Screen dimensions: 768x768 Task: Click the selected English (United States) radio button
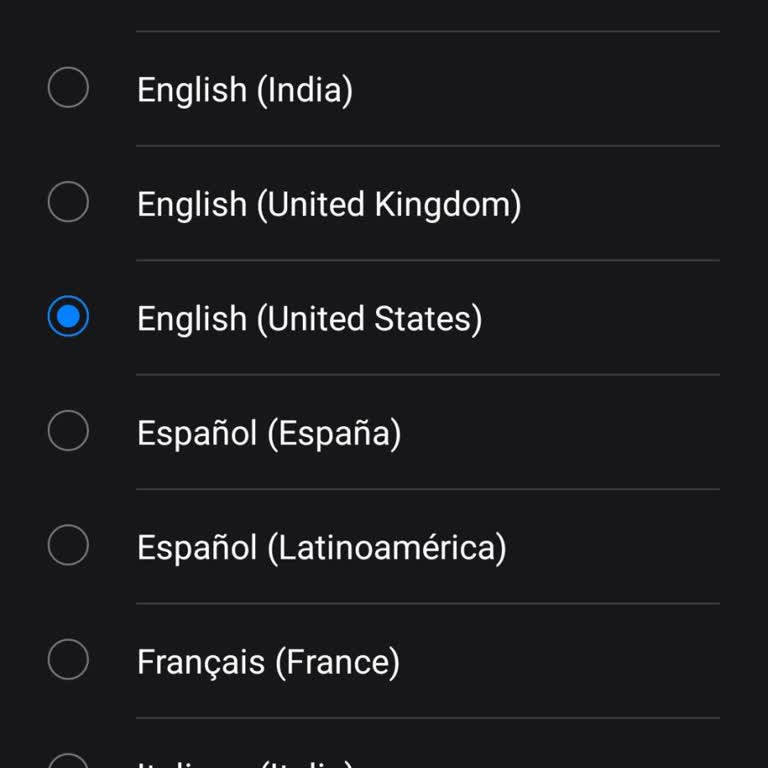coord(68,318)
